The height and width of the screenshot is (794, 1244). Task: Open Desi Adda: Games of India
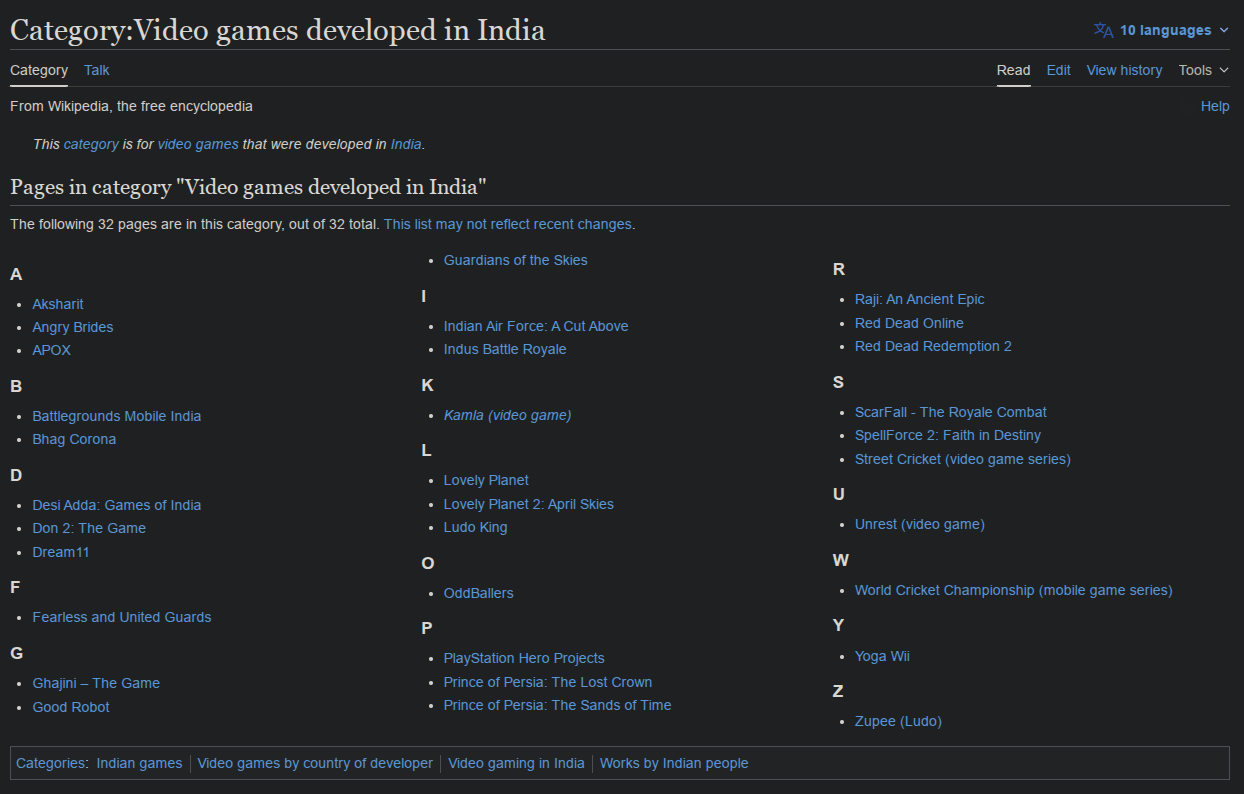pos(117,505)
